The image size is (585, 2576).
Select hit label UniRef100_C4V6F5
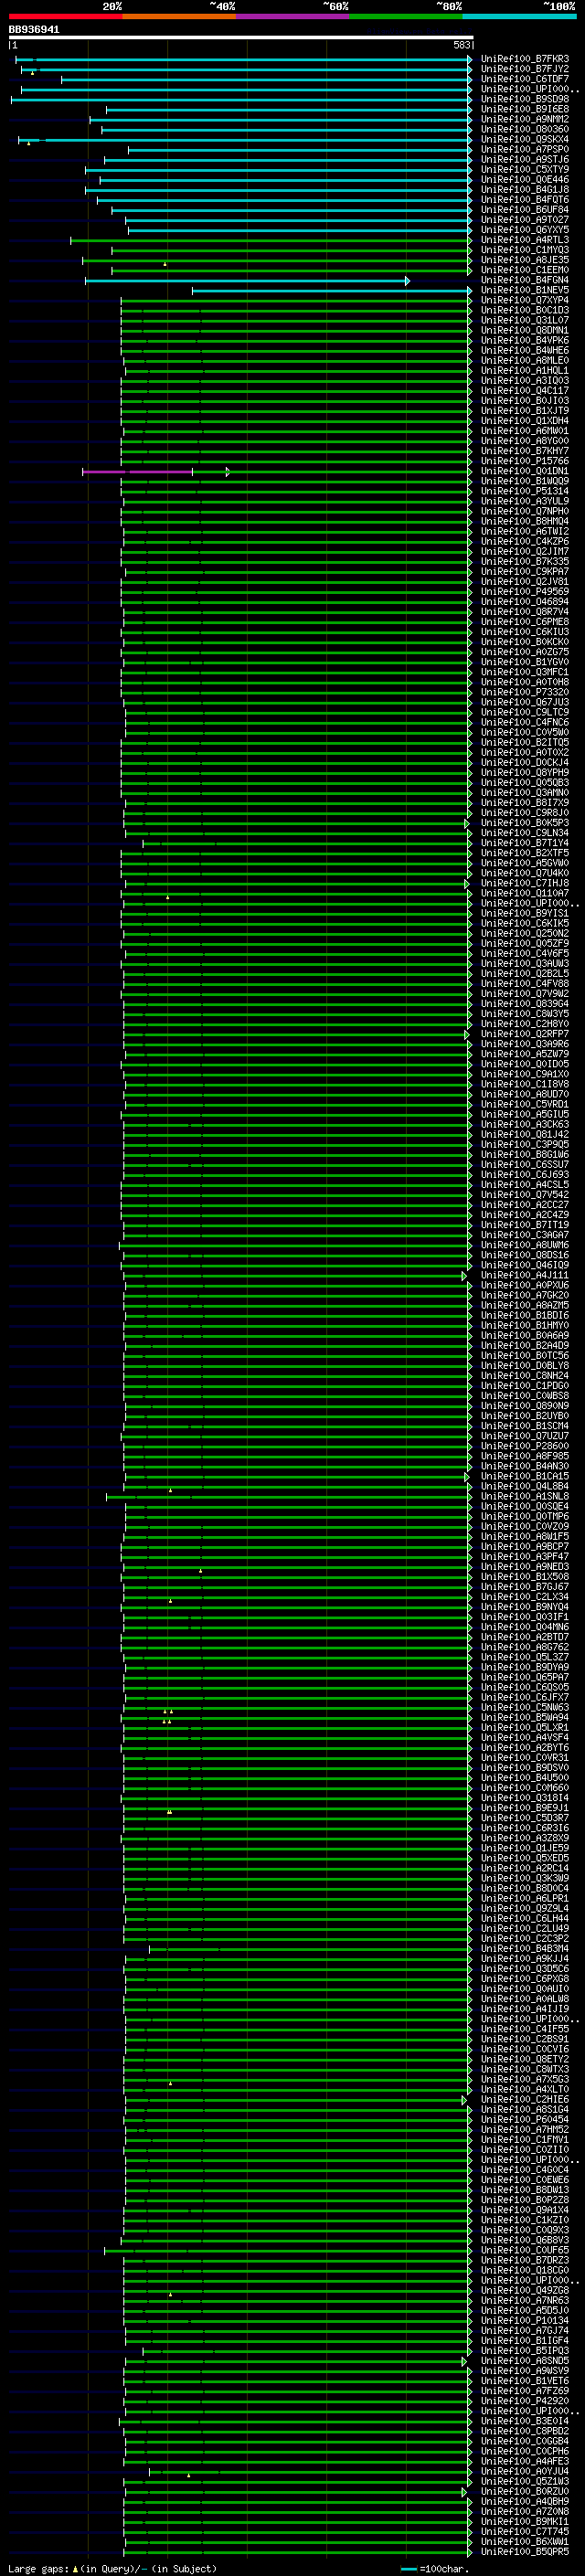pos(525,954)
